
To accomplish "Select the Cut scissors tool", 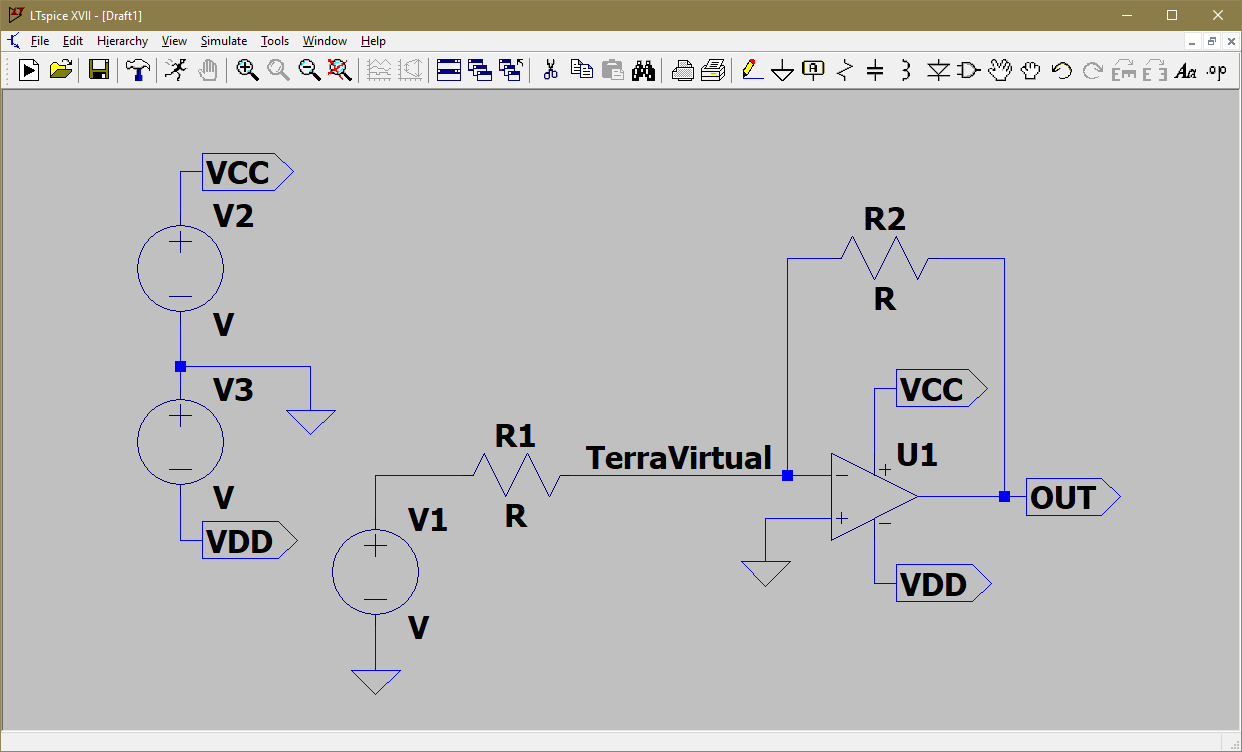I will pyautogui.click(x=549, y=70).
